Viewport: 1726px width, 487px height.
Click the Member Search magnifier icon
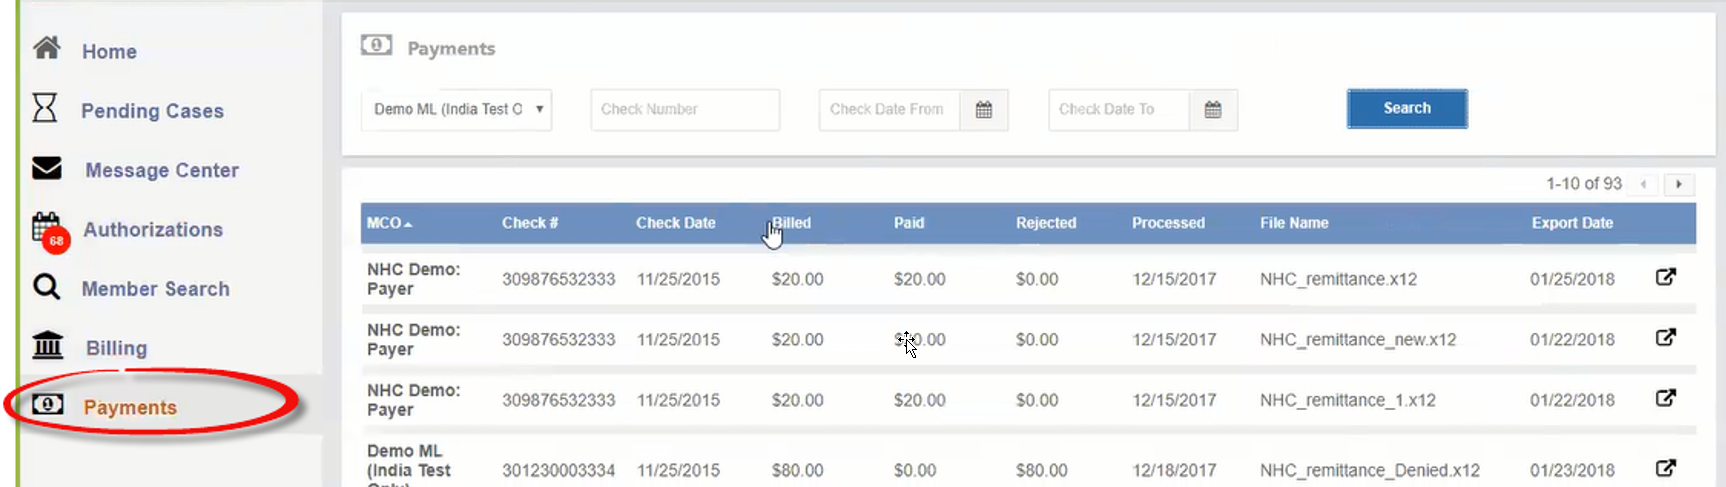click(46, 288)
